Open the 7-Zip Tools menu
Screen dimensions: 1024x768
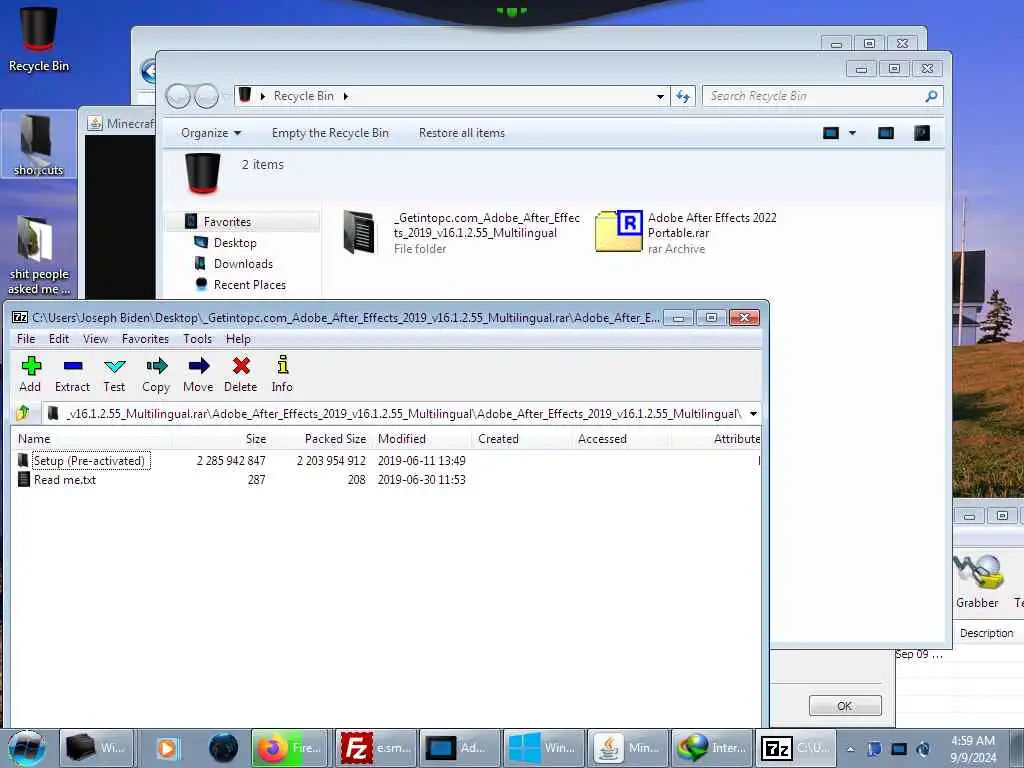[x=197, y=339]
